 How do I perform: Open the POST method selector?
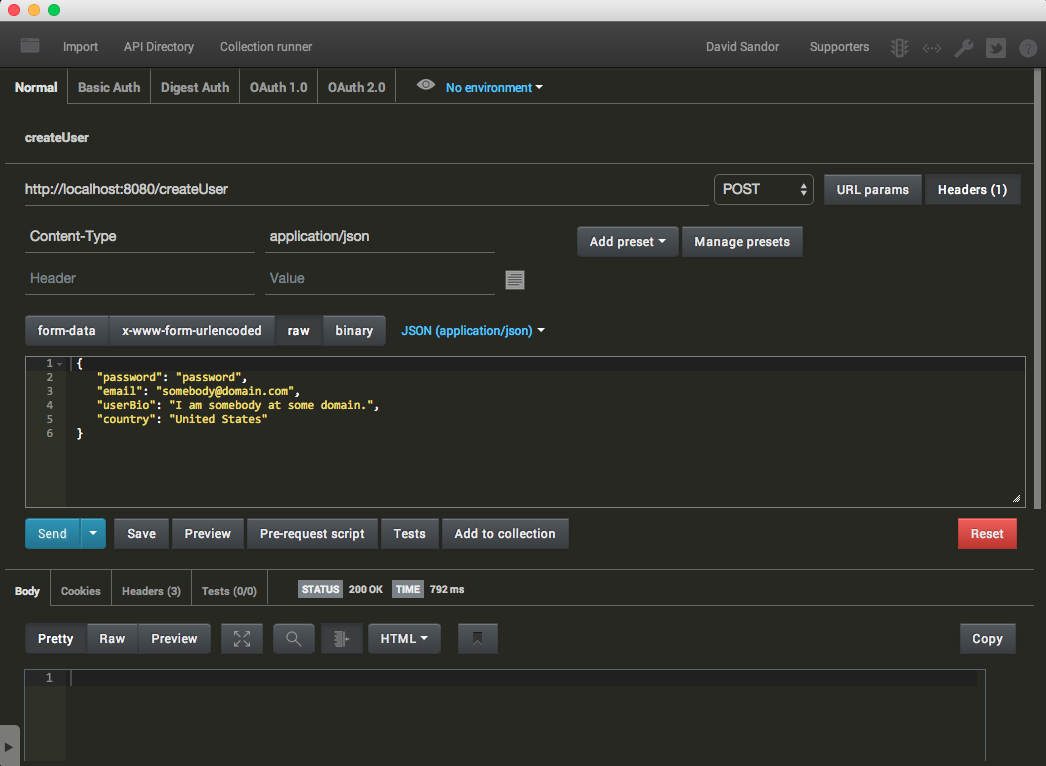[x=764, y=189]
